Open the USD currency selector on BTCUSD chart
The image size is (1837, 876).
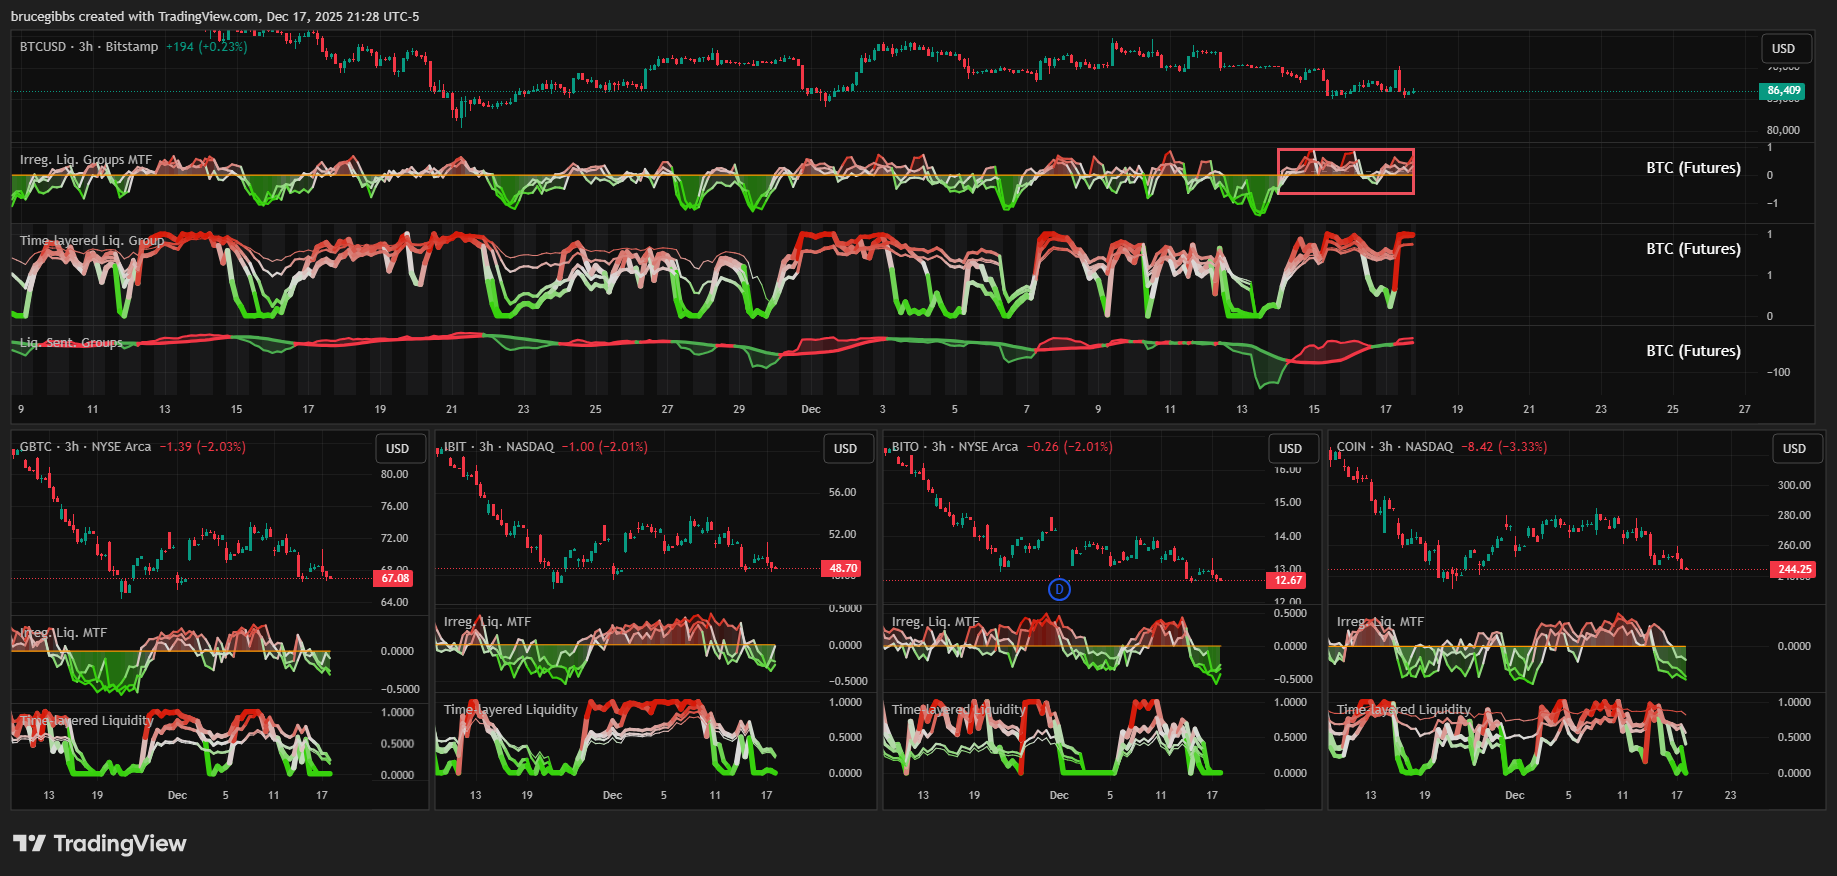pos(1783,49)
